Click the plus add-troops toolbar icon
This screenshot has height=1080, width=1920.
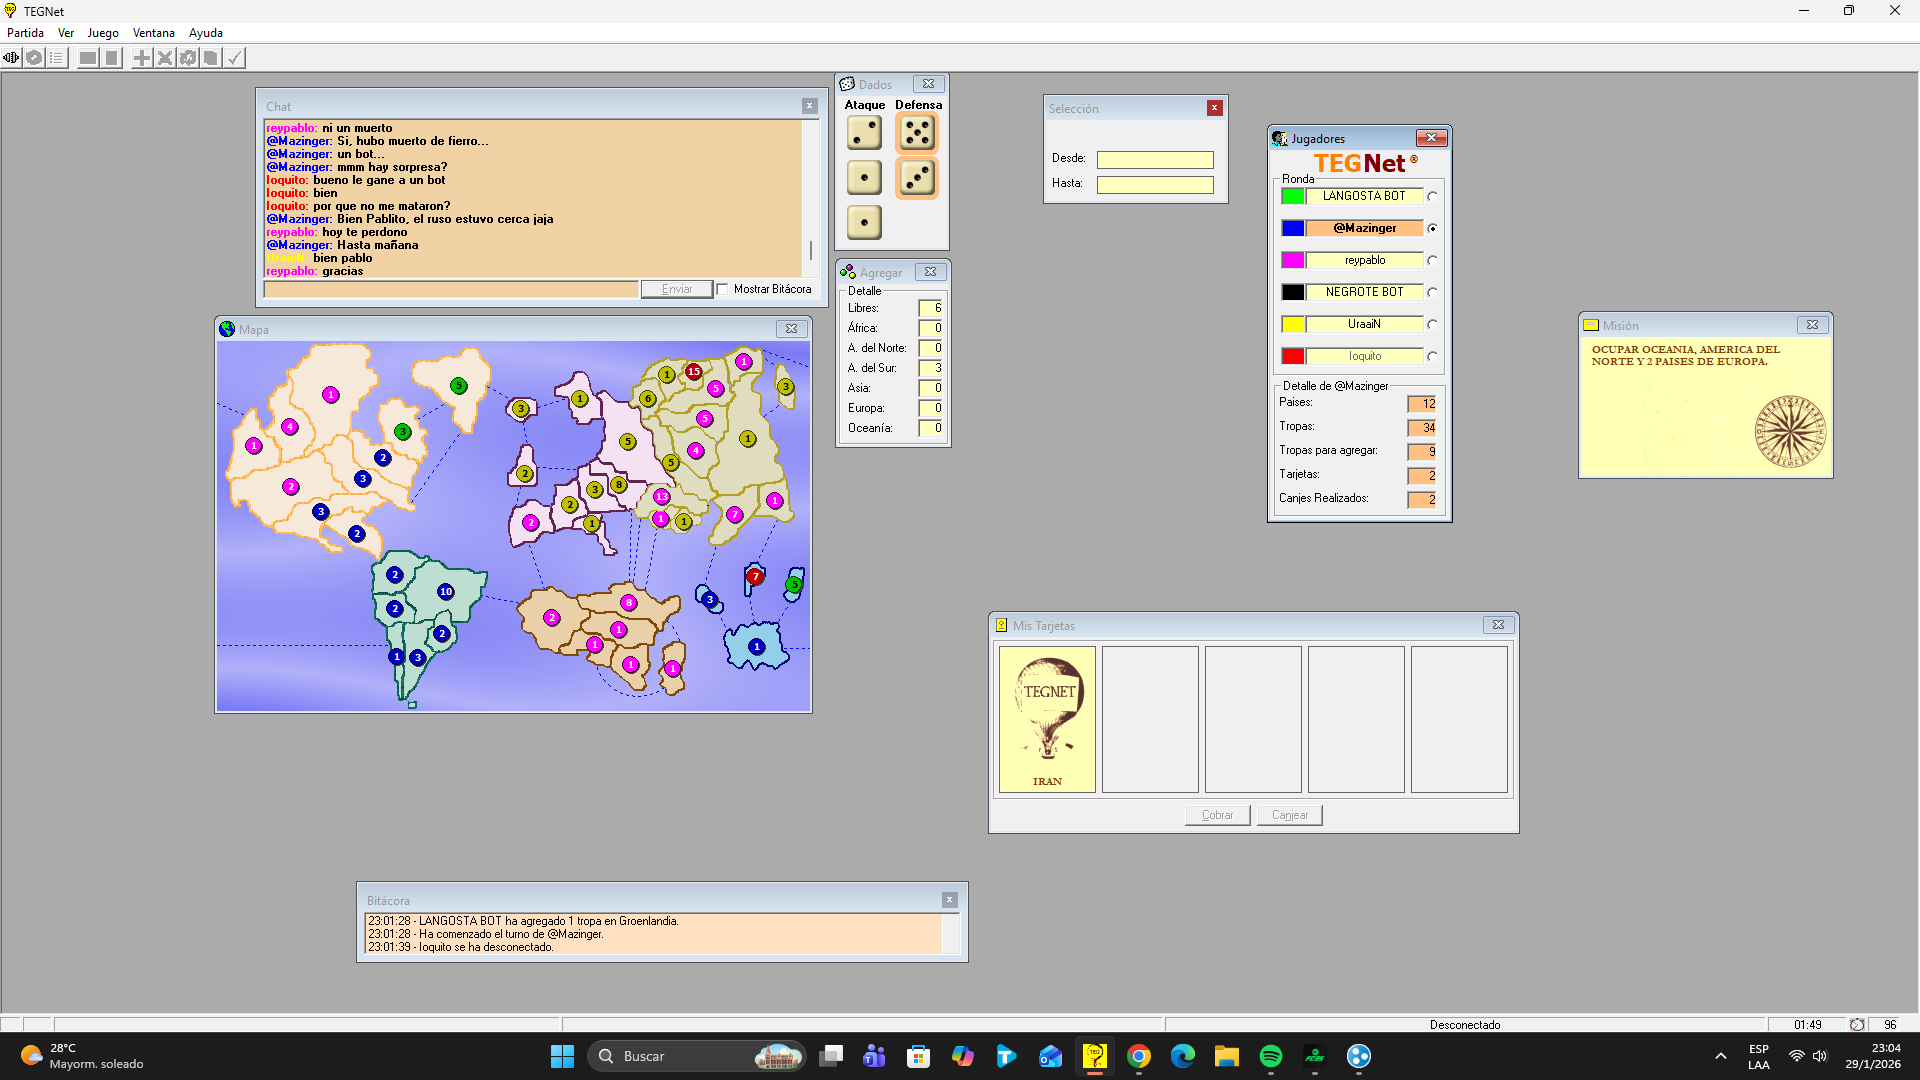(142, 58)
